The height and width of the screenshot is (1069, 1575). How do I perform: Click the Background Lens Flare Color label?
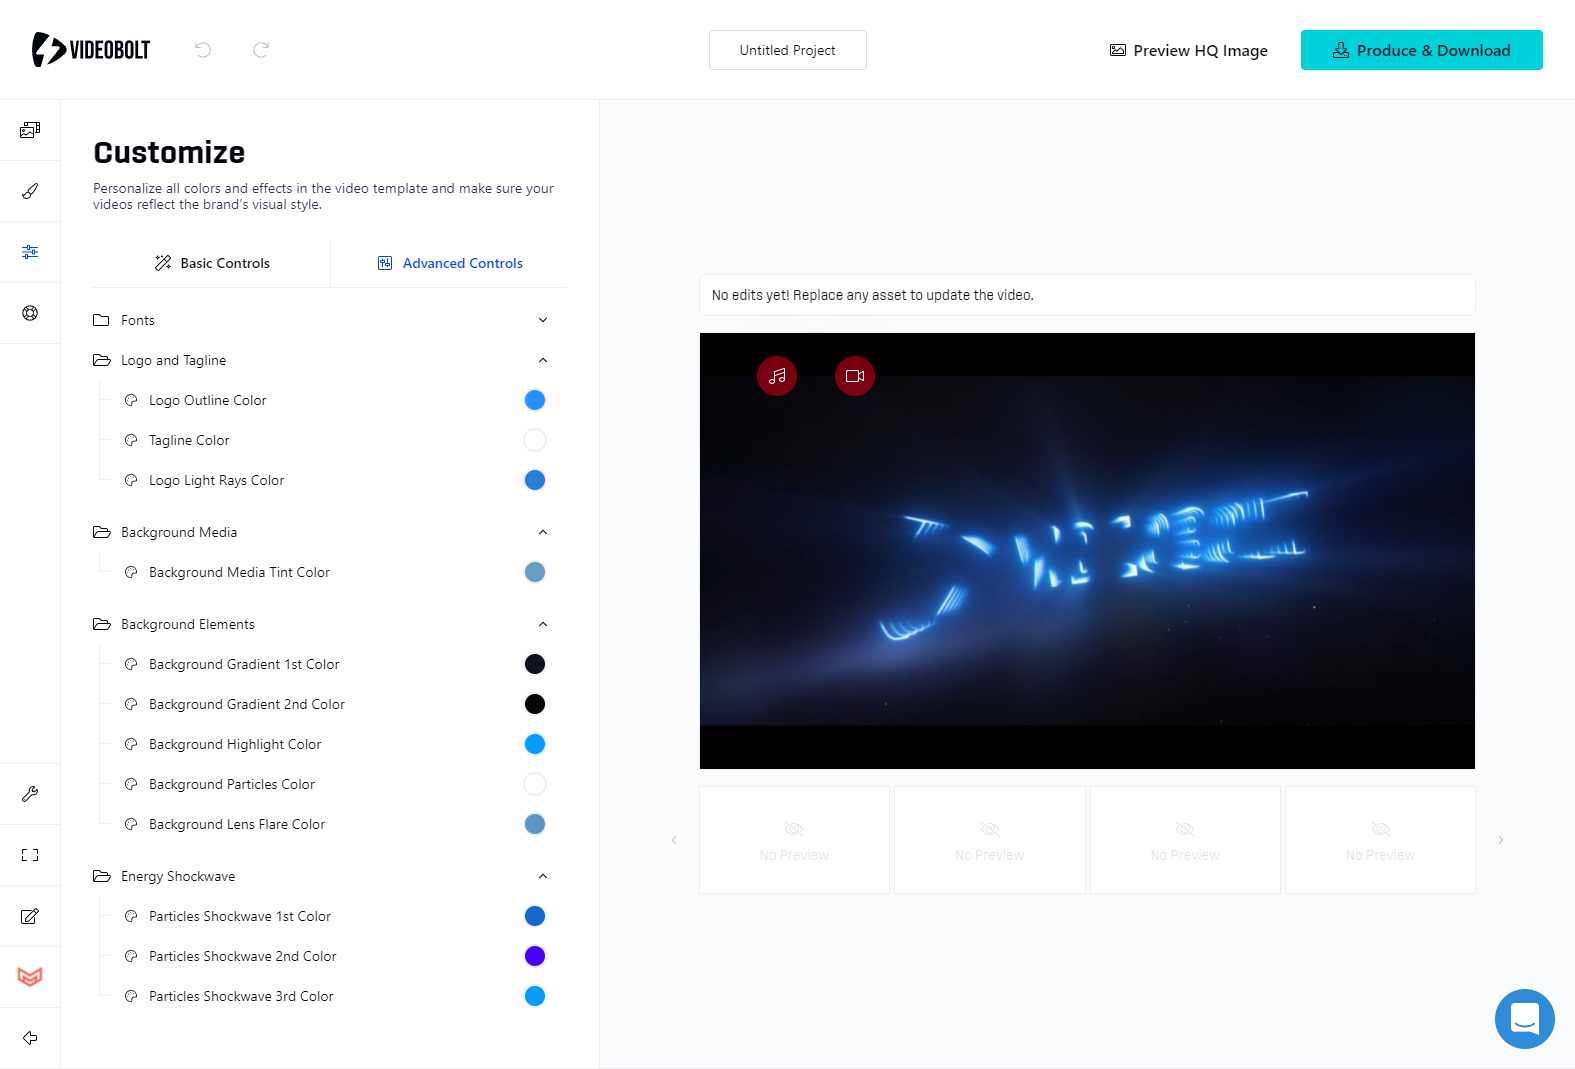tap(237, 824)
